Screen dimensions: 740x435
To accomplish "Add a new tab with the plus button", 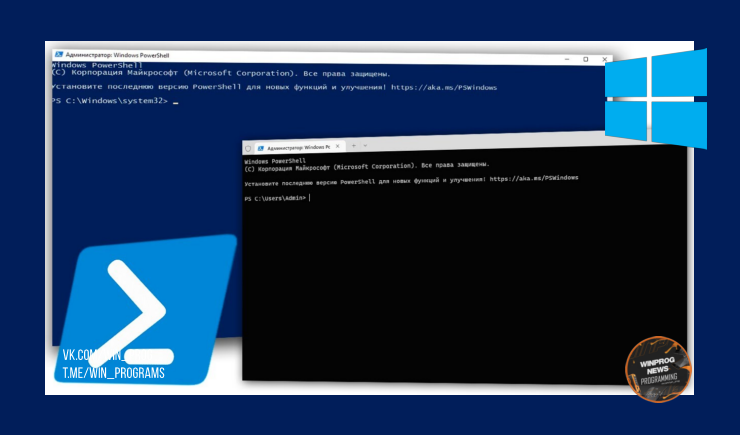I will click(x=353, y=146).
